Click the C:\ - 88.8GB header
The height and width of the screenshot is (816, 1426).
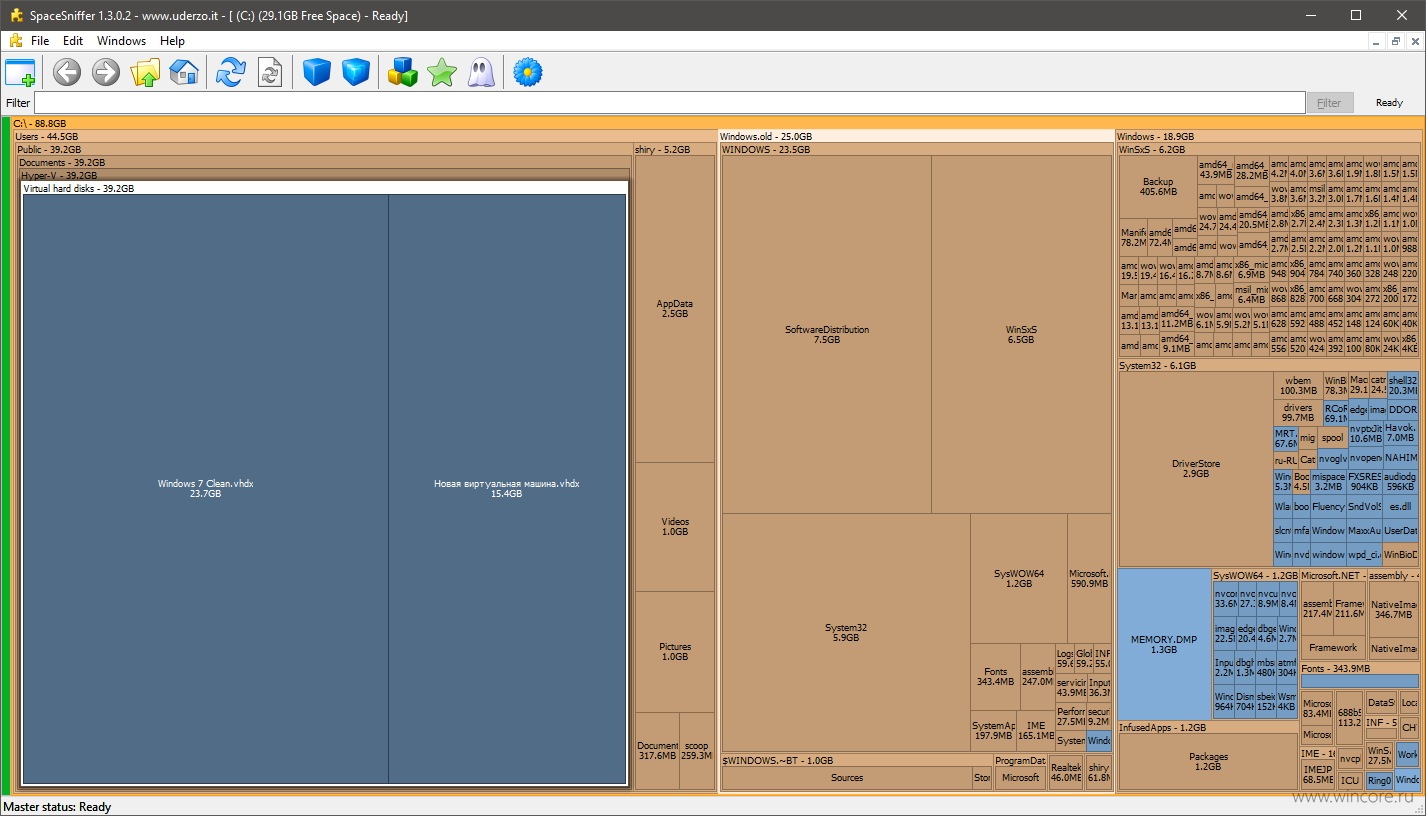716,123
